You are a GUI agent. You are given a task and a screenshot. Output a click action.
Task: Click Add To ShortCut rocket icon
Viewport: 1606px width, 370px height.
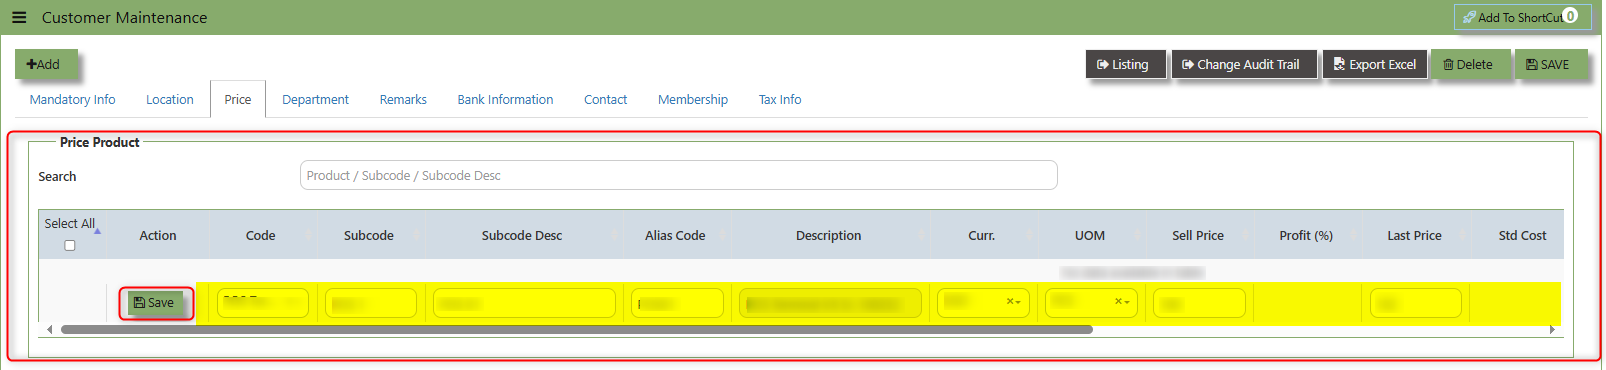point(1469,17)
